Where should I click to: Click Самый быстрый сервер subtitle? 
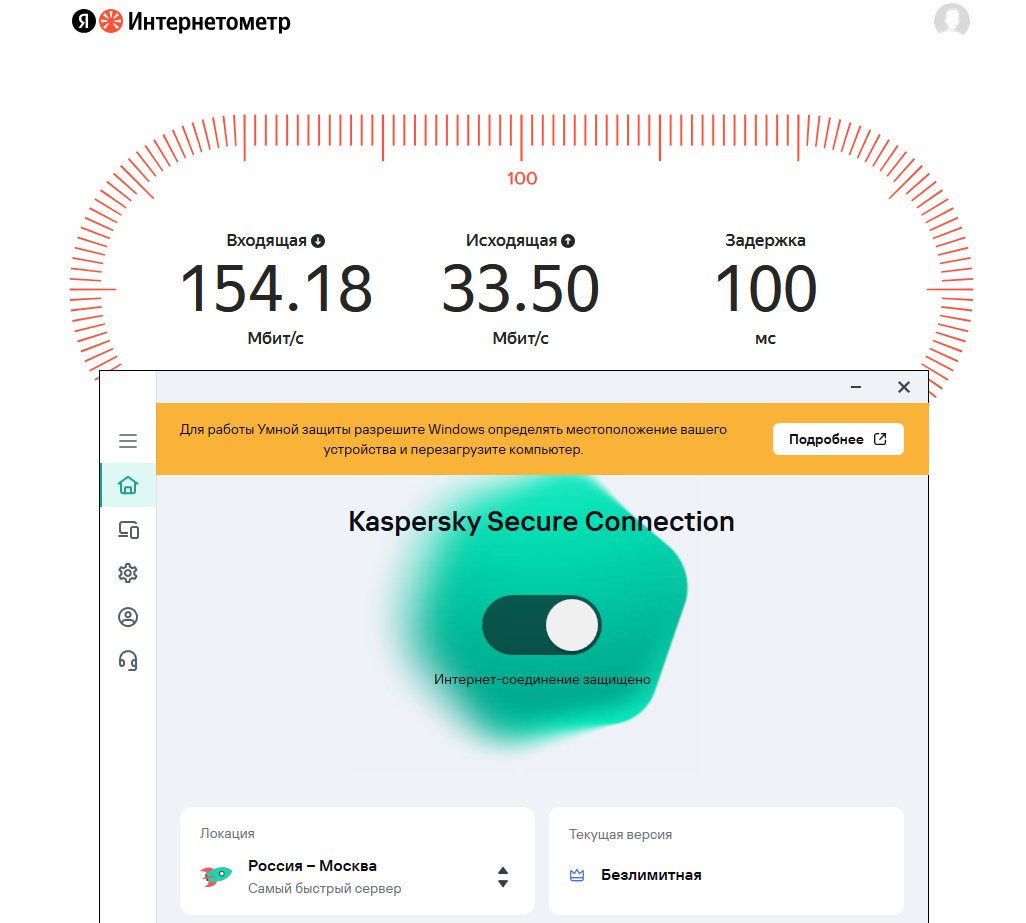click(325, 889)
